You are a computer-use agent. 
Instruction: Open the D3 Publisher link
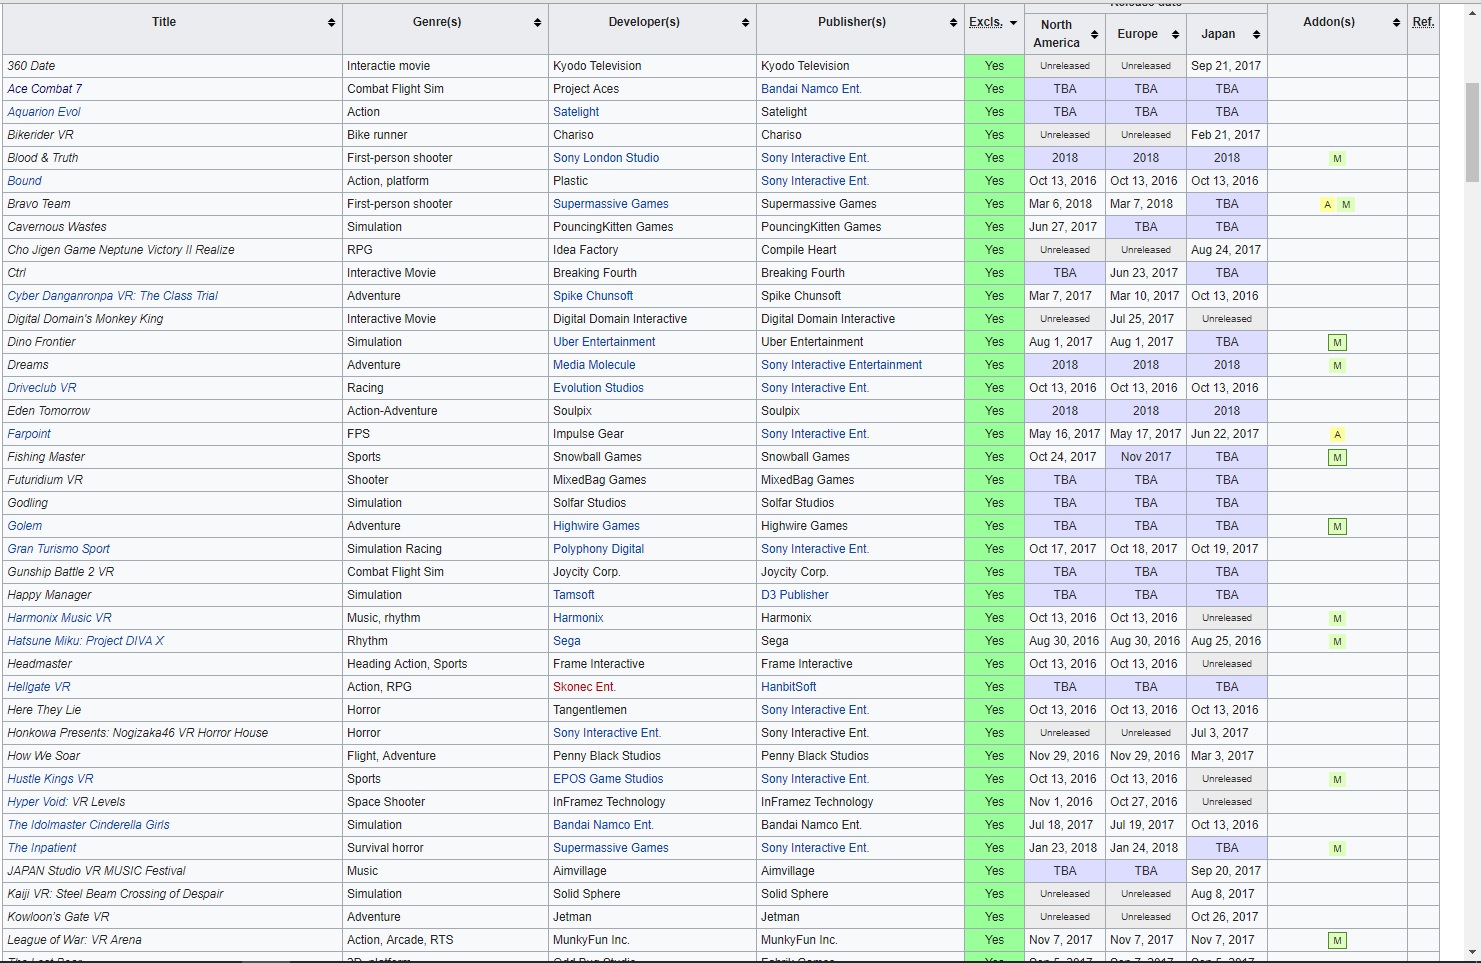click(794, 595)
